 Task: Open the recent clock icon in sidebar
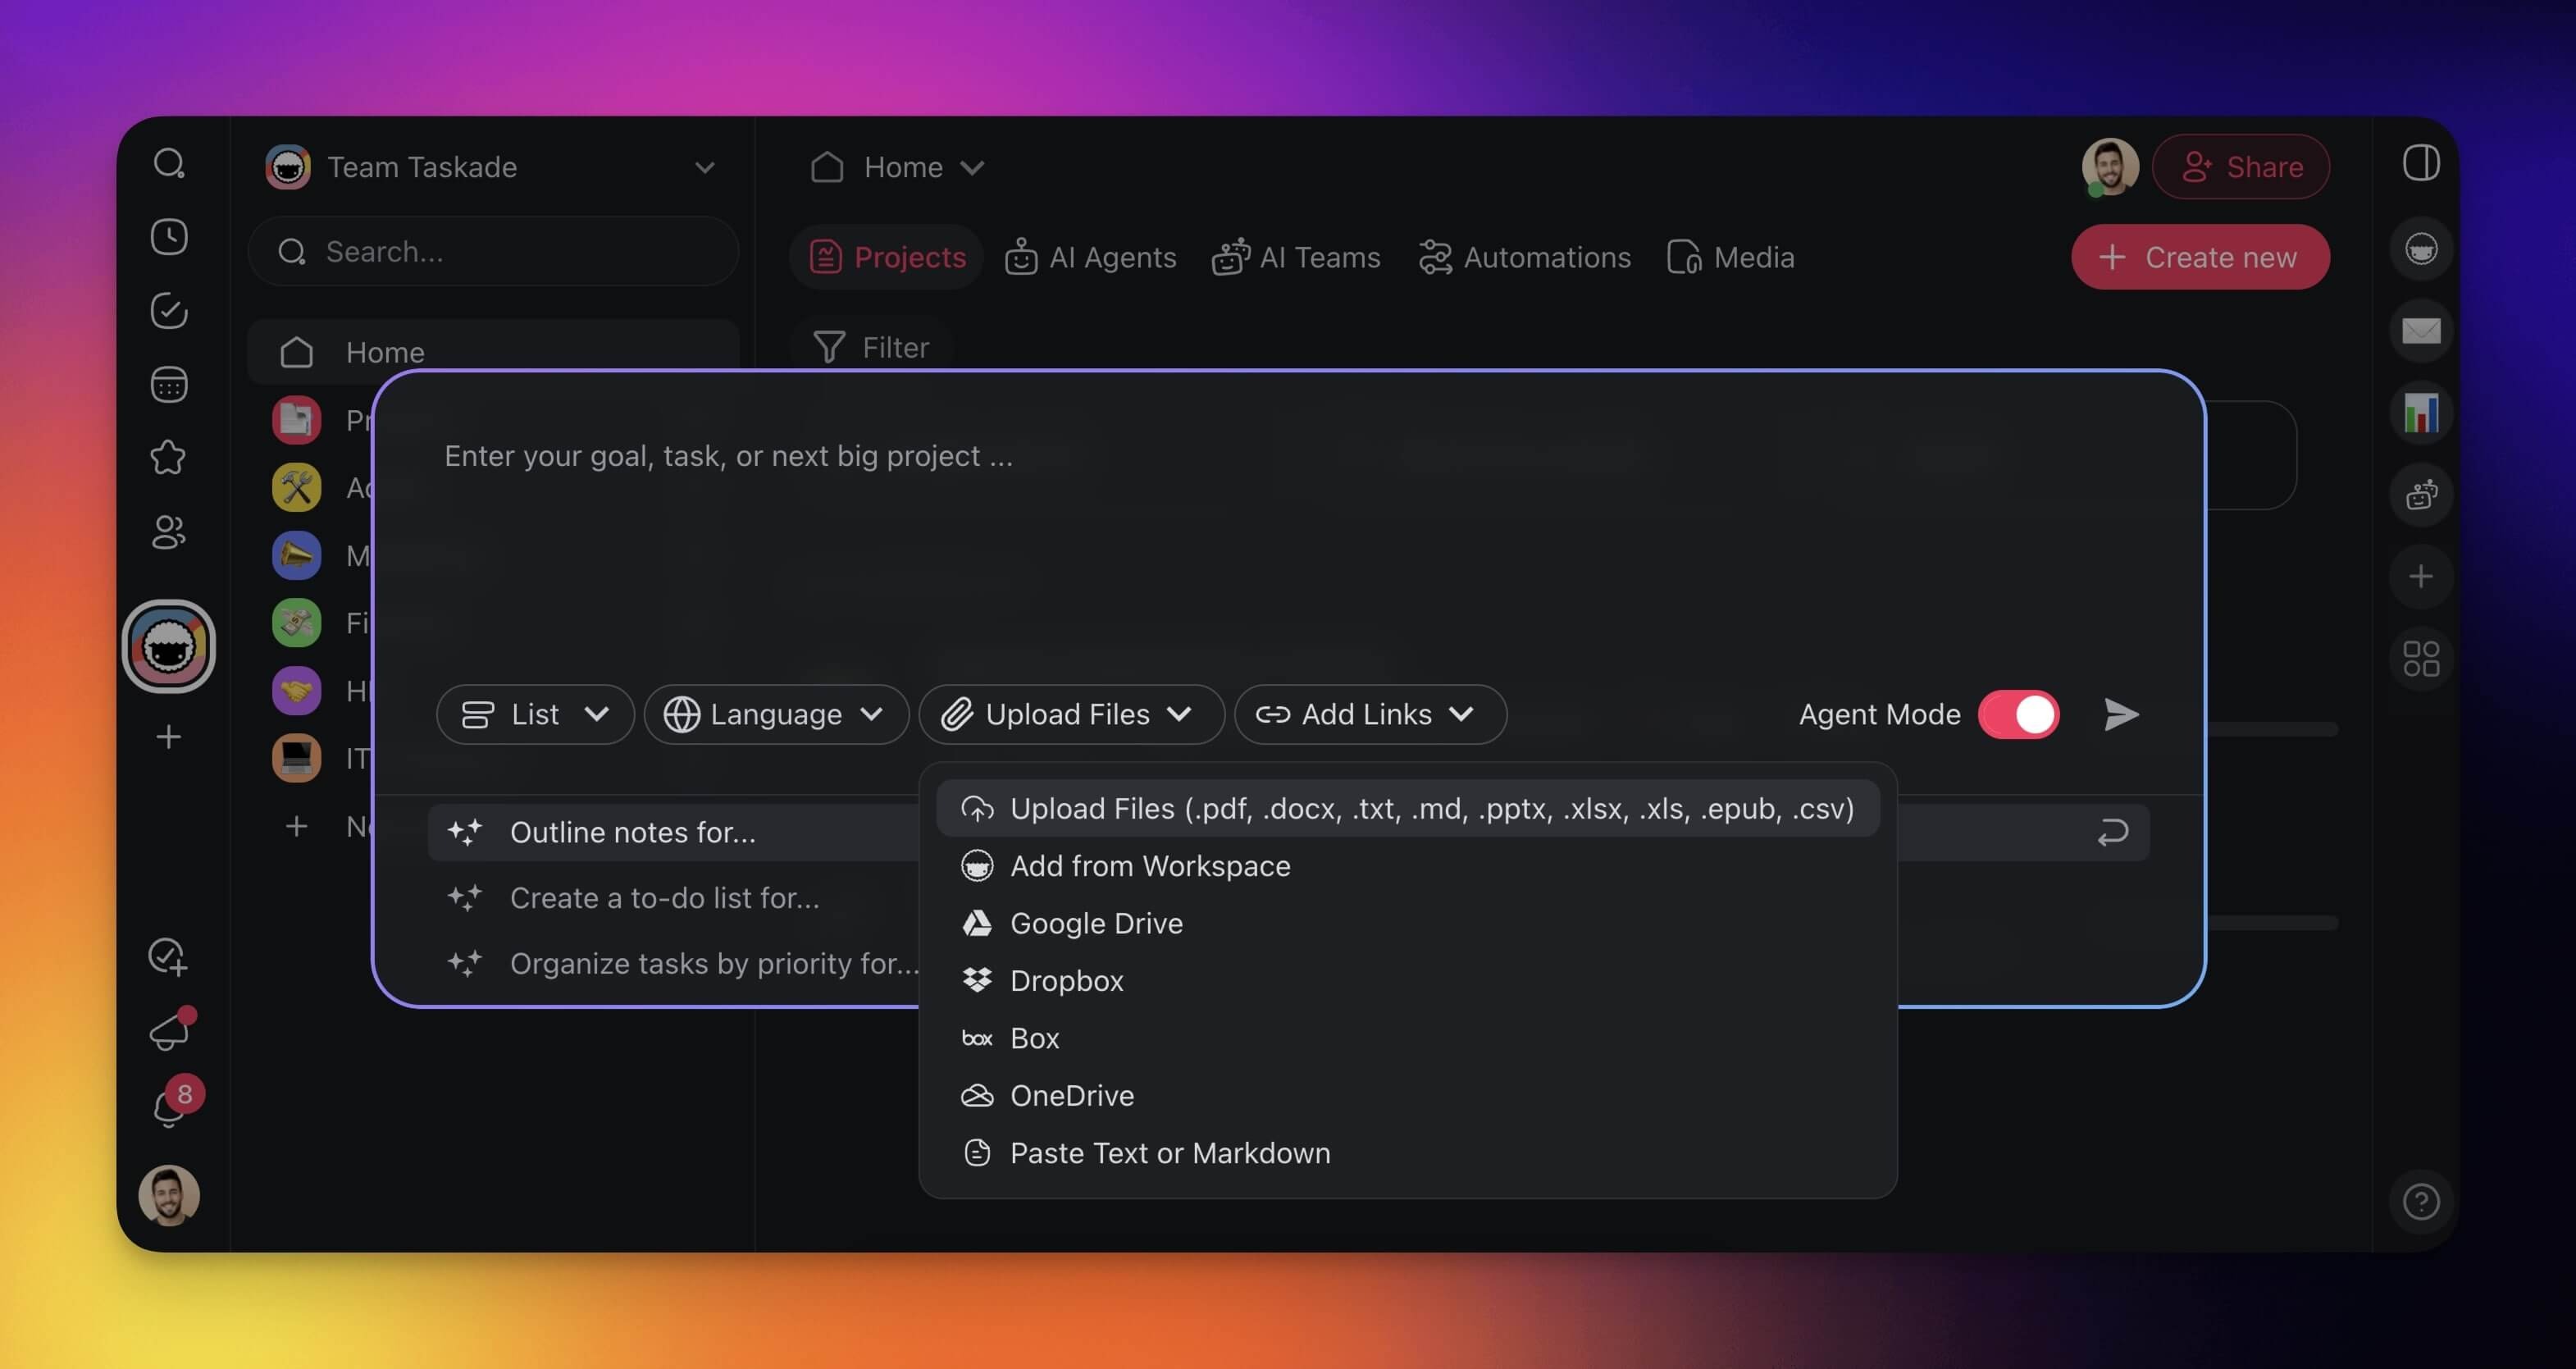click(x=169, y=237)
